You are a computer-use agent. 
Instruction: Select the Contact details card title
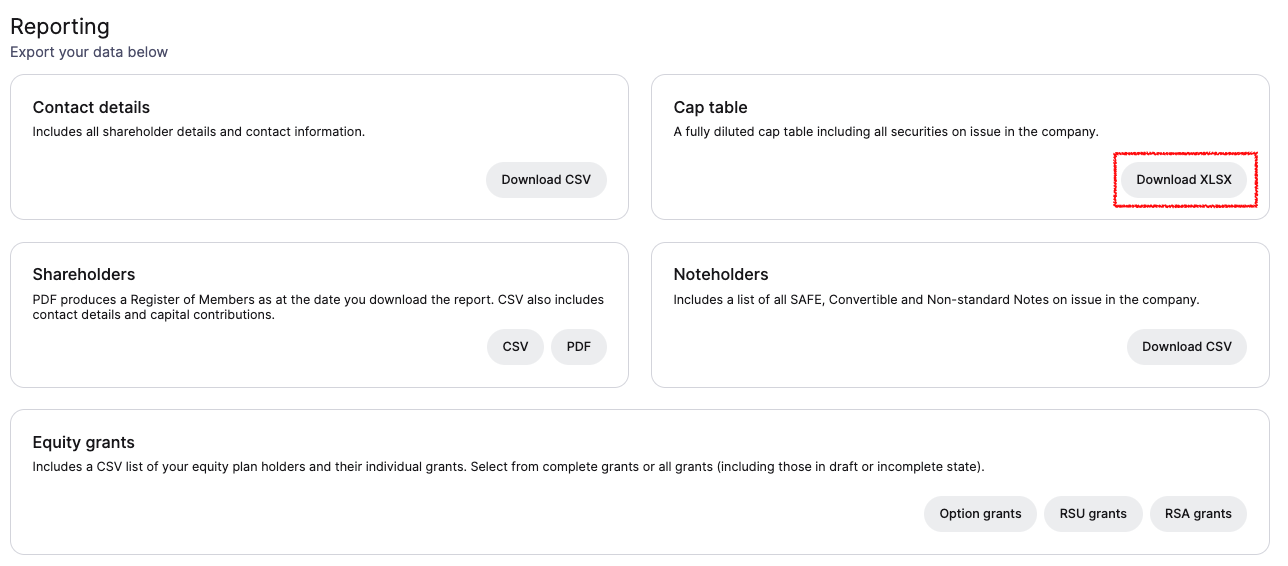click(x=91, y=107)
